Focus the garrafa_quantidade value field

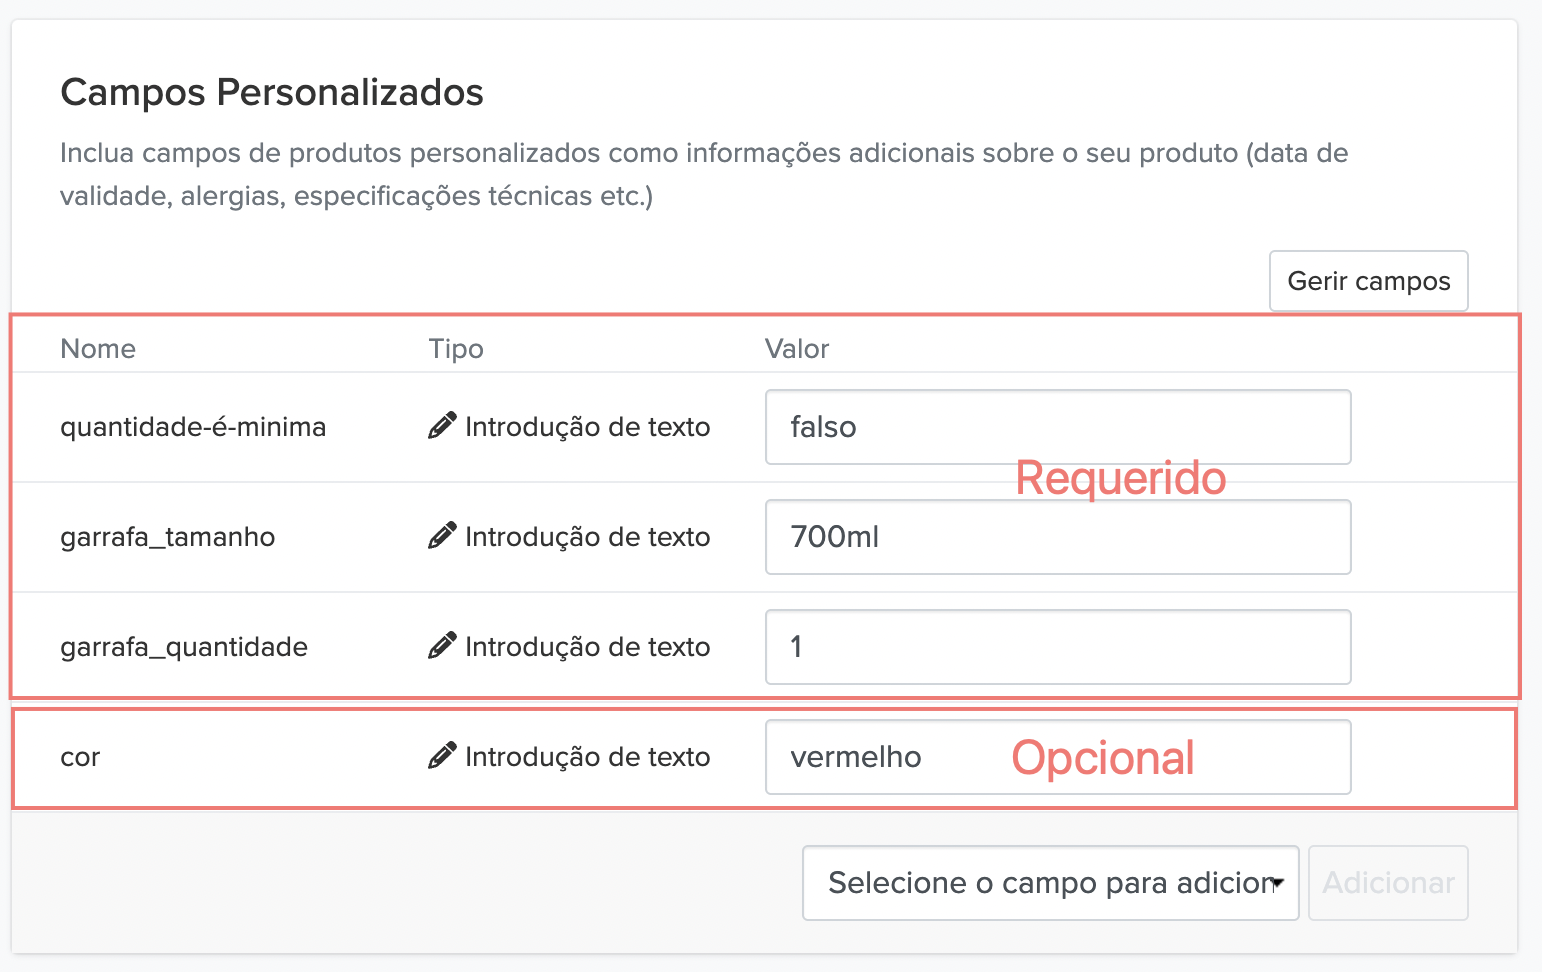(1058, 647)
